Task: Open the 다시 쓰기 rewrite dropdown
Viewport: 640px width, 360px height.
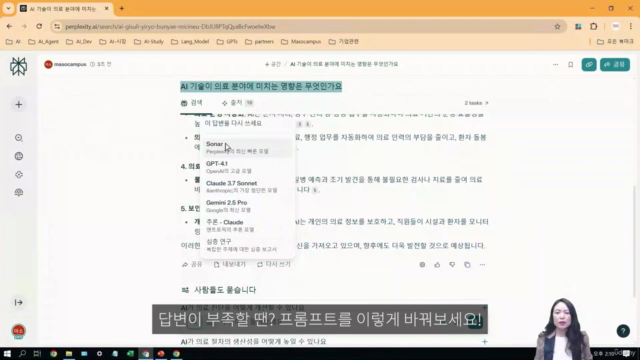Action: click(274, 264)
